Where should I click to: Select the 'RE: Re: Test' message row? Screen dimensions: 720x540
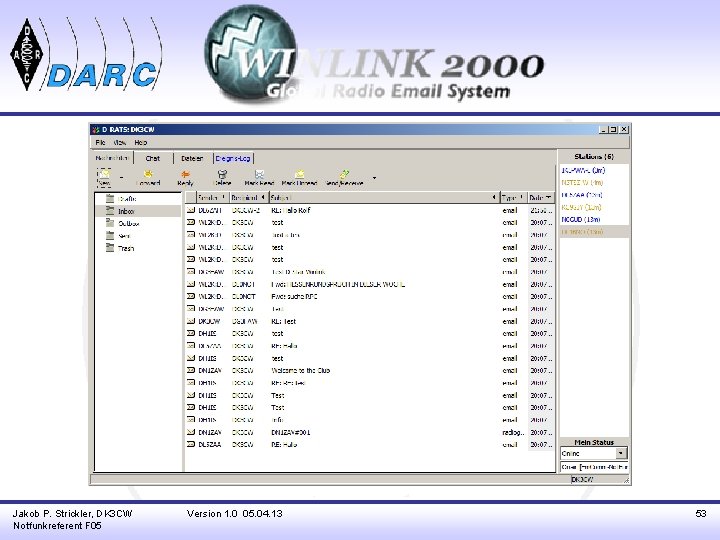point(370,383)
